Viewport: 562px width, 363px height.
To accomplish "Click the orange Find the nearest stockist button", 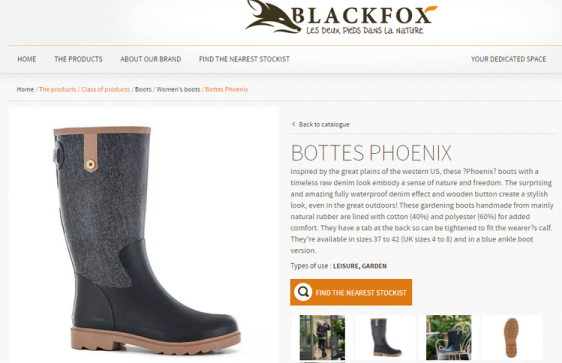I will click(351, 292).
